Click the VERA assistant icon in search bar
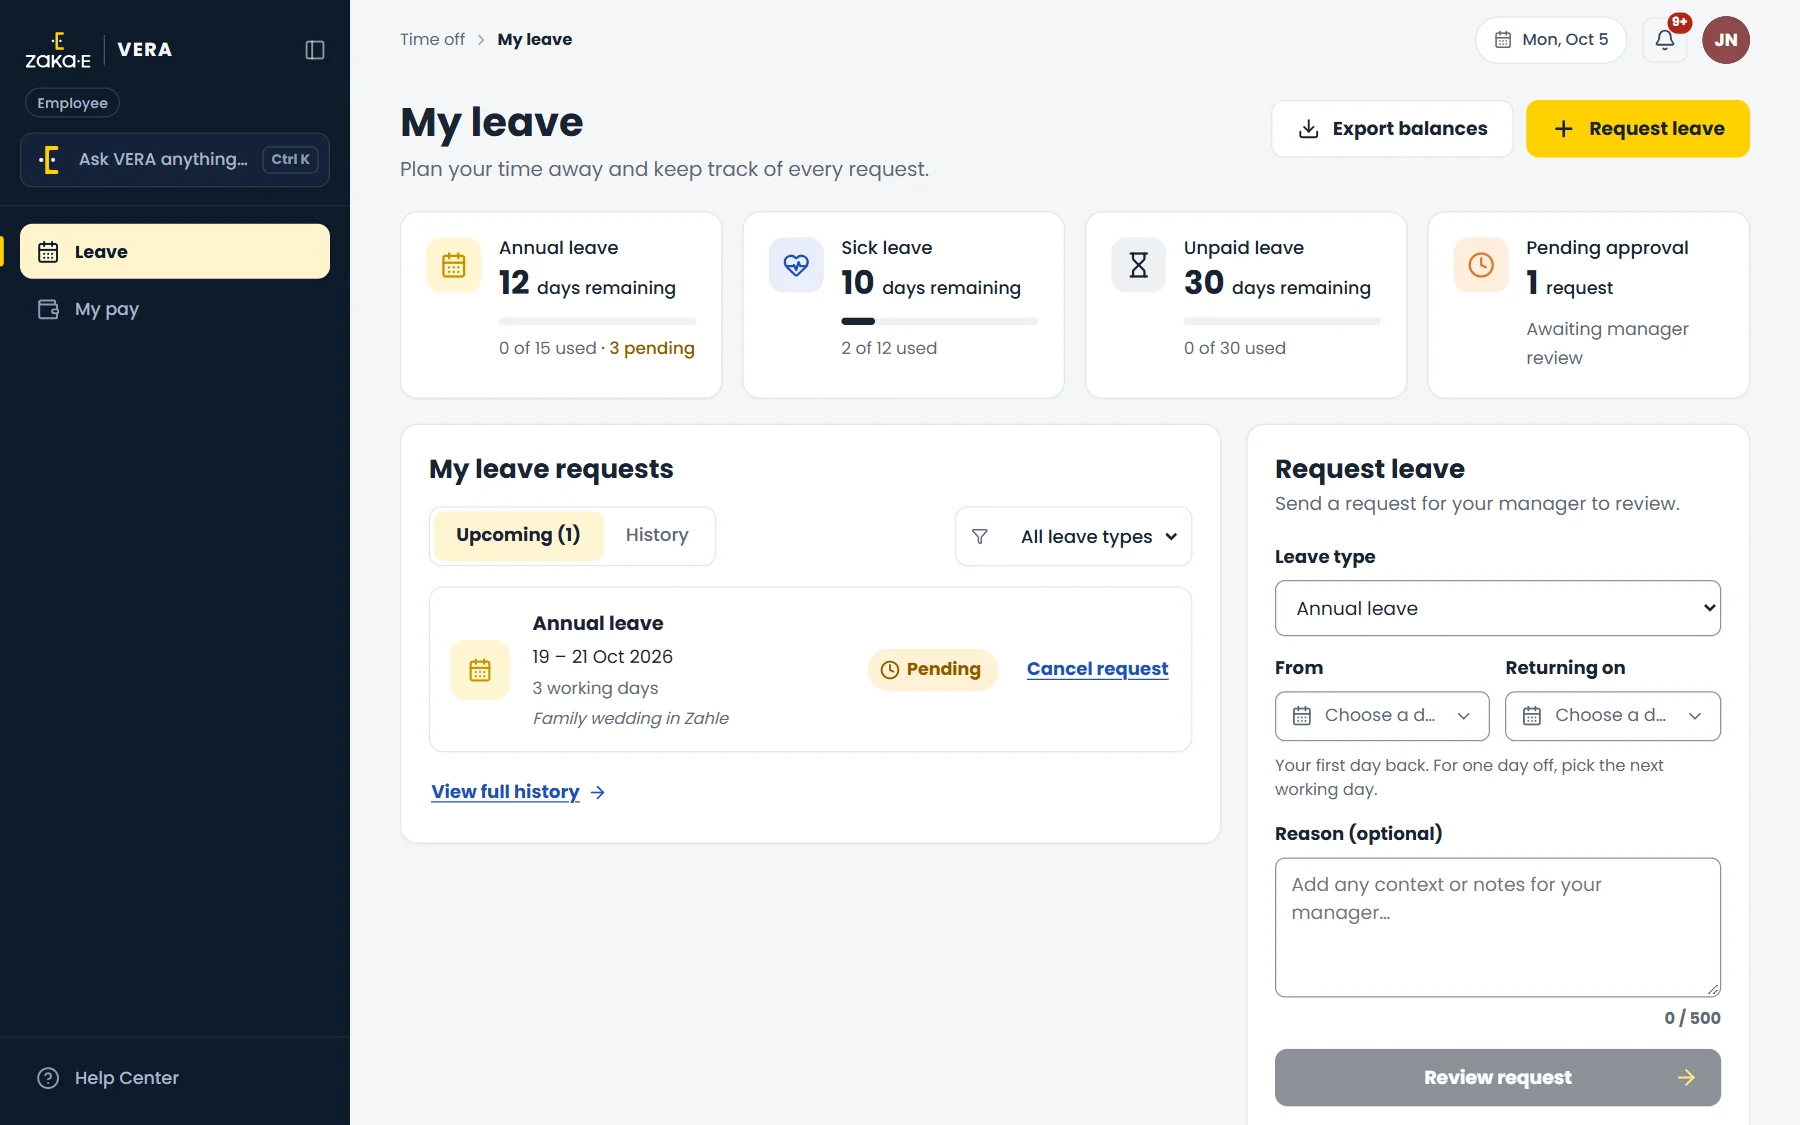The image size is (1800, 1125). click(49, 160)
